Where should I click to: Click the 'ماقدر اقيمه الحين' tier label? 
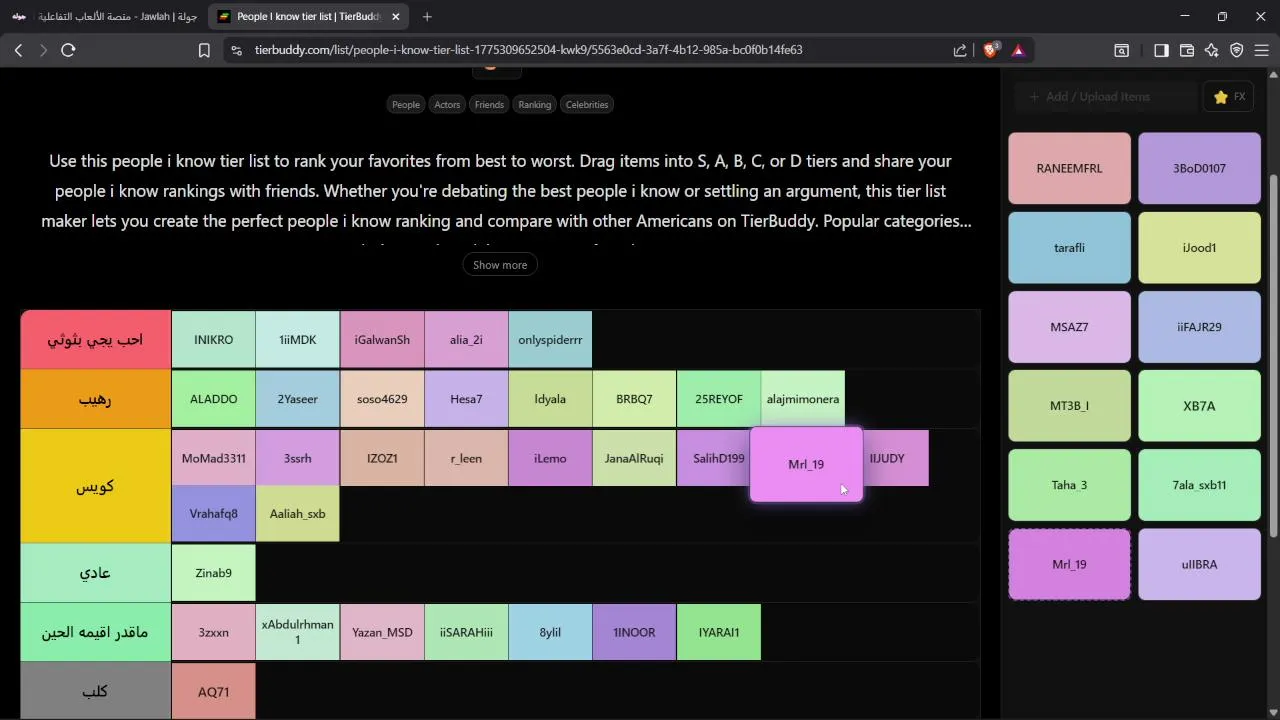pyautogui.click(x=95, y=632)
